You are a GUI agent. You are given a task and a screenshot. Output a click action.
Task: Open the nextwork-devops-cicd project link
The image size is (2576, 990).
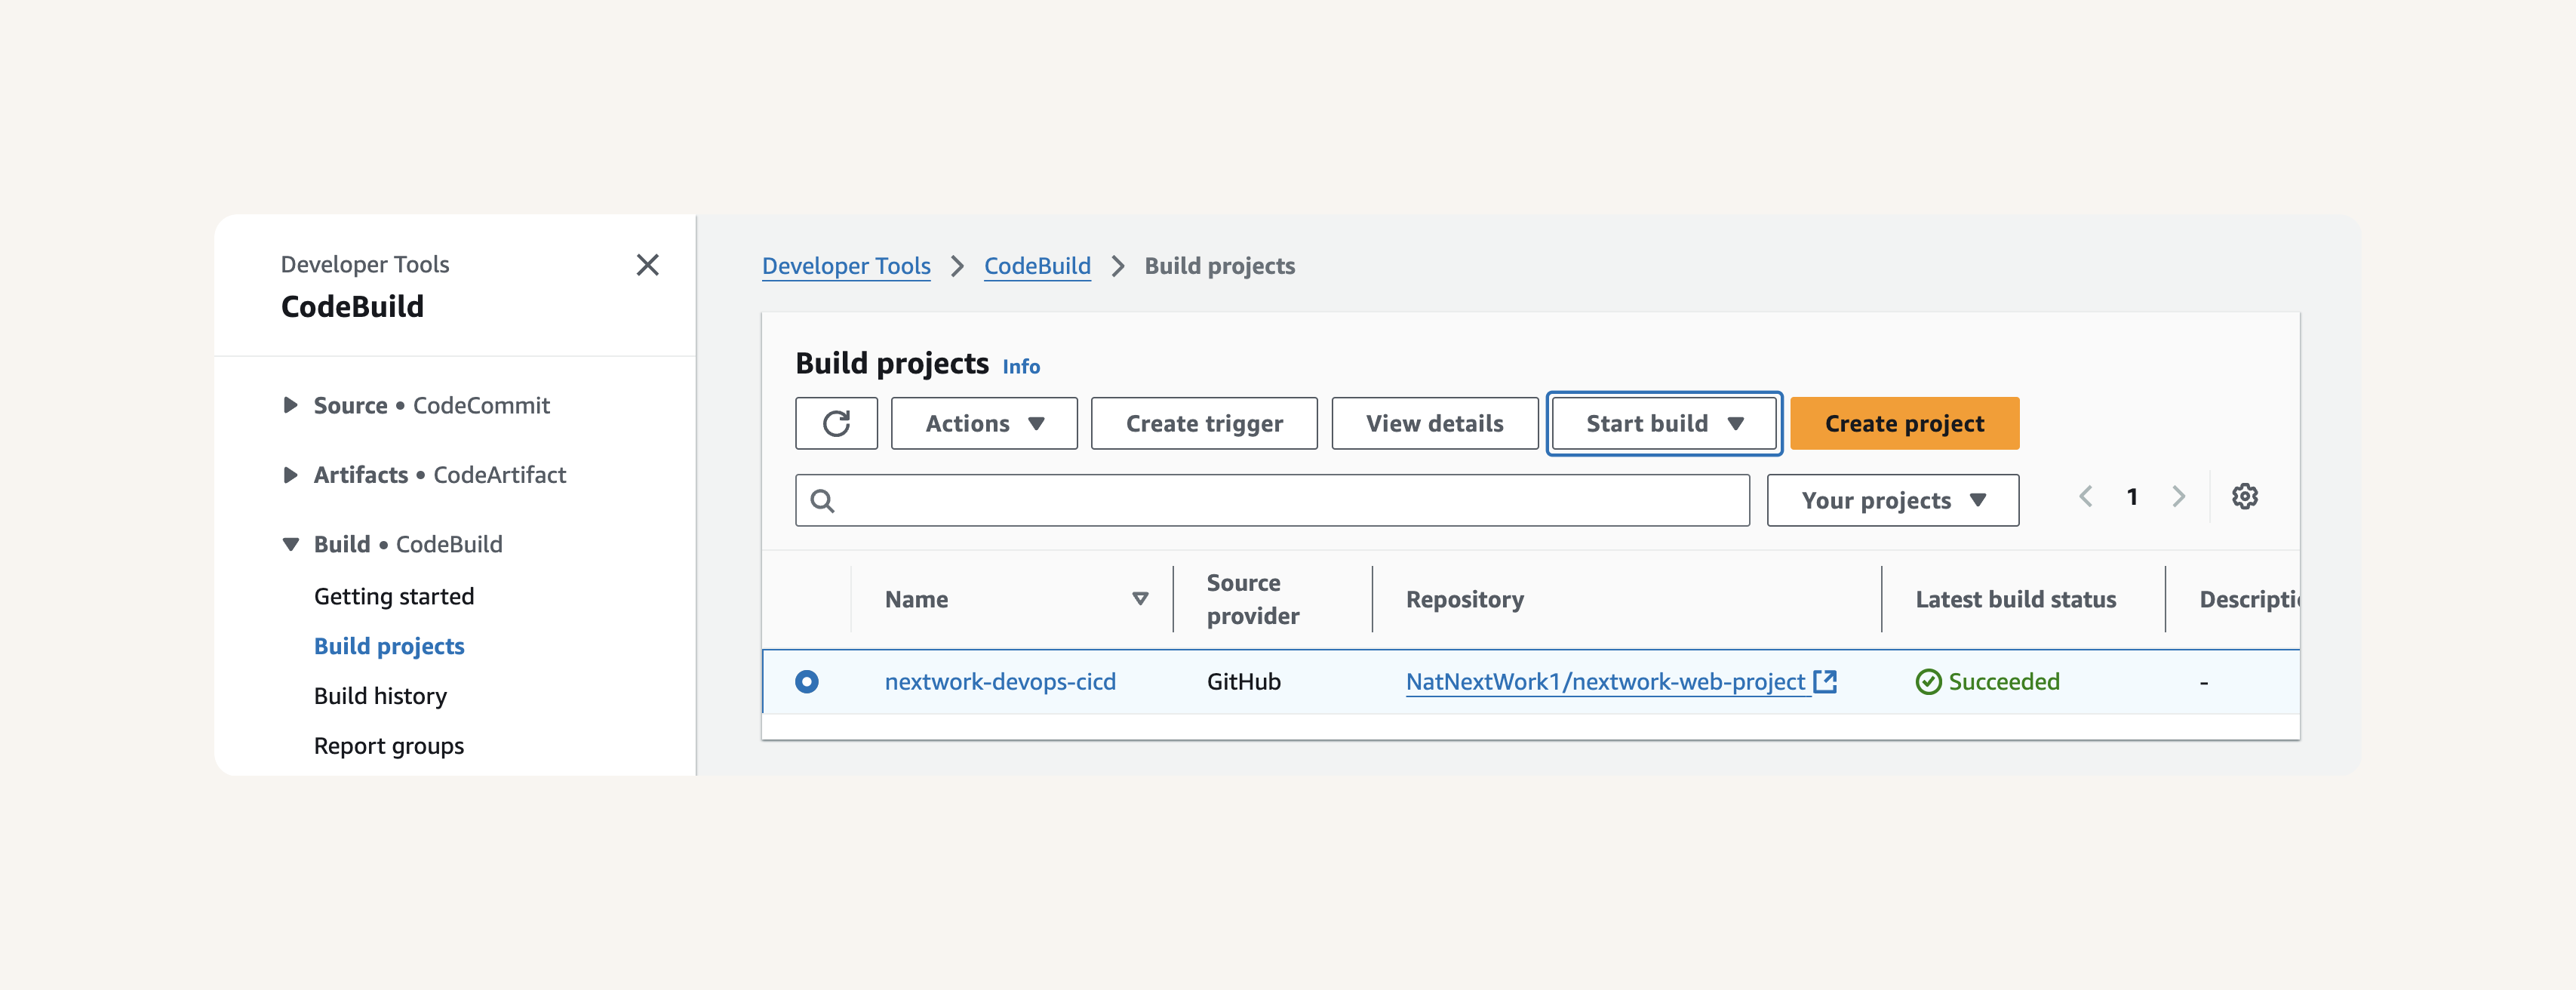pyautogui.click(x=1000, y=682)
